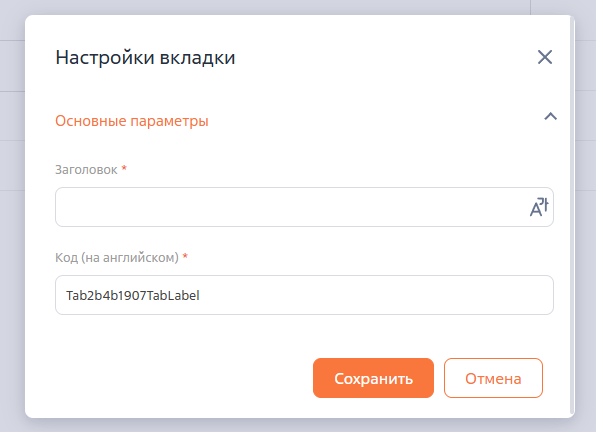This screenshot has height=432, width=596.
Task: Focus the Код (на английском) field
Action: point(304,295)
